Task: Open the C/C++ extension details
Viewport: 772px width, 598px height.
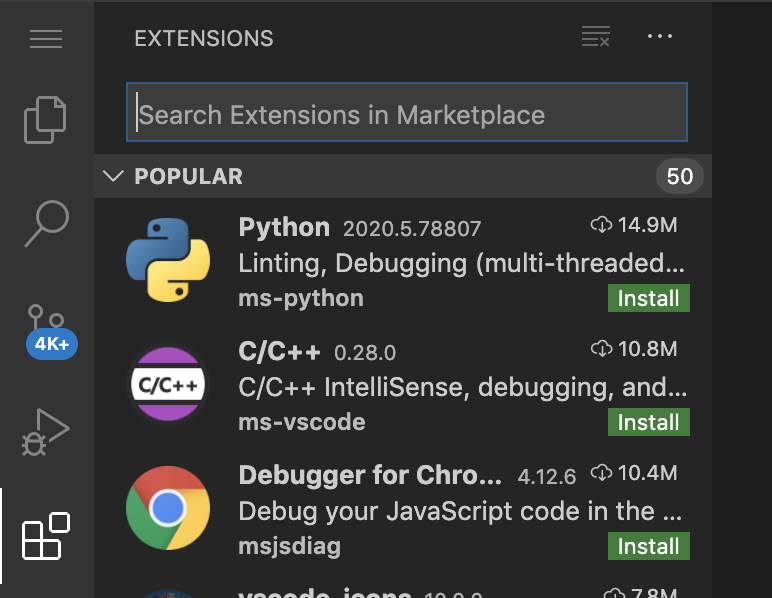Action: (278, 351)
